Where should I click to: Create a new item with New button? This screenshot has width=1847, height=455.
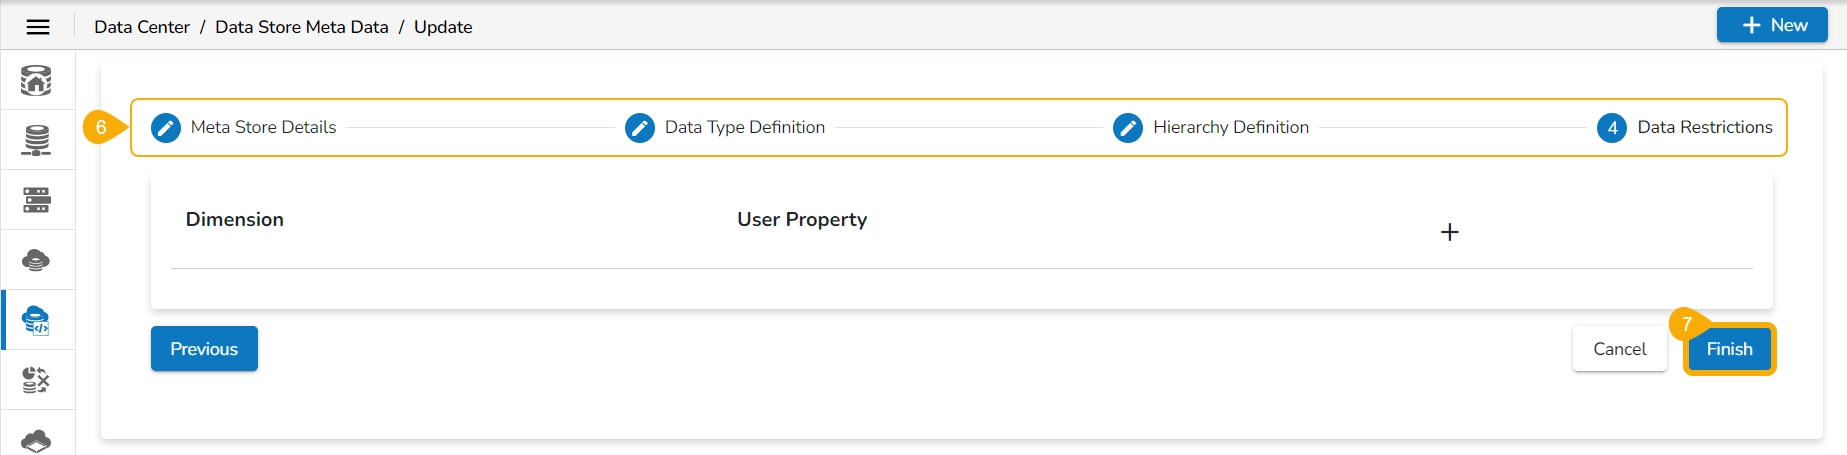[x=1772, y=25]
